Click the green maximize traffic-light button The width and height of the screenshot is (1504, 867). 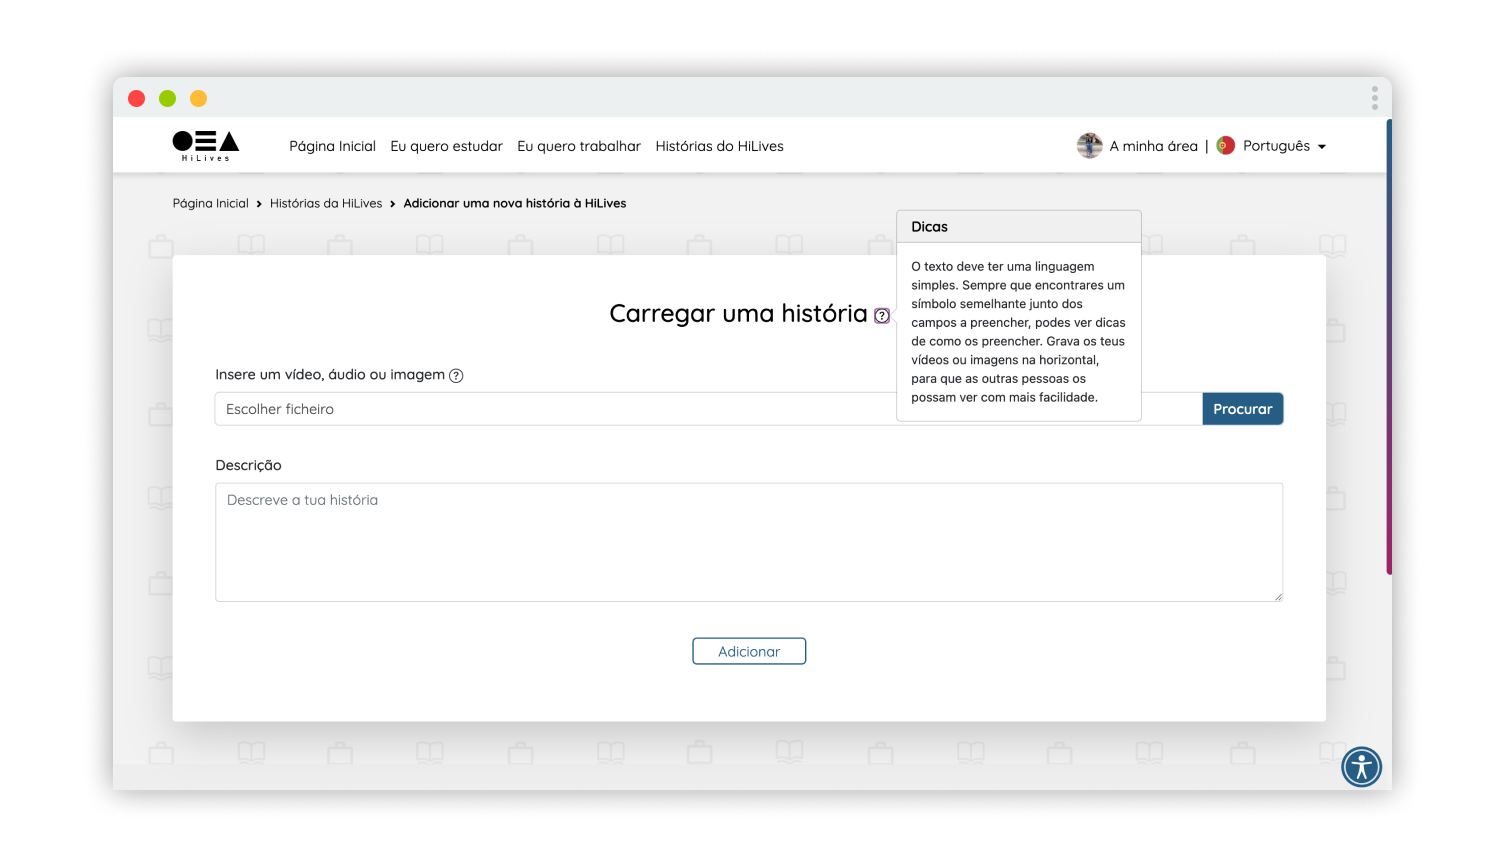167,98
